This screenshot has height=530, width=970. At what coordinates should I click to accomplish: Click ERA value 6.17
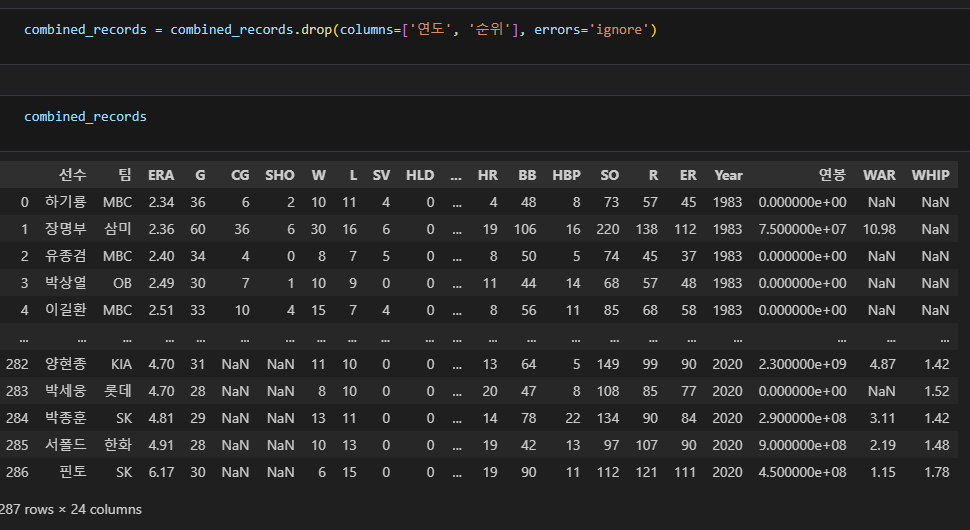click(161, 472)
